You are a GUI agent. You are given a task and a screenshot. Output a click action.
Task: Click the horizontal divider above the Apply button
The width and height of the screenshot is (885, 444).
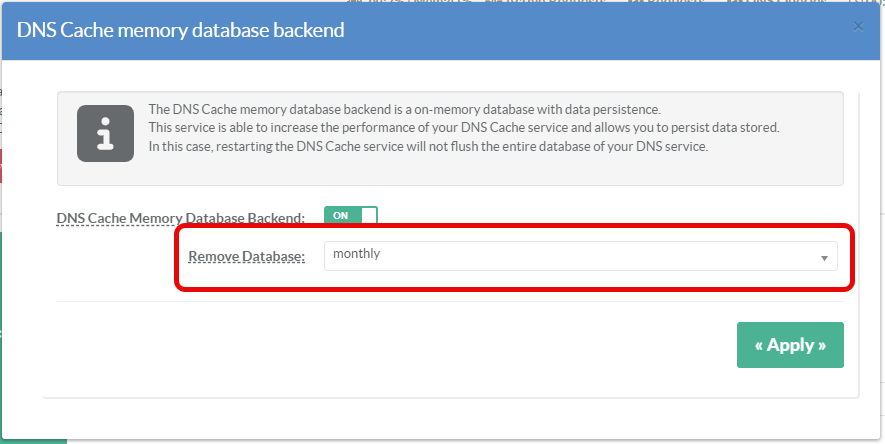tap(450, 301)
